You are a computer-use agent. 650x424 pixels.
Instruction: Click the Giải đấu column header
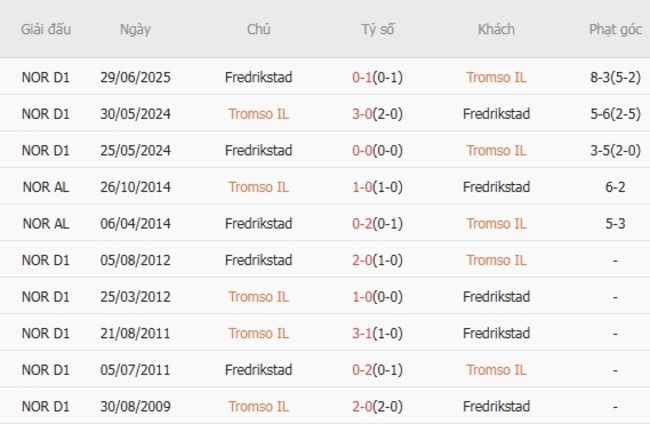46,29
